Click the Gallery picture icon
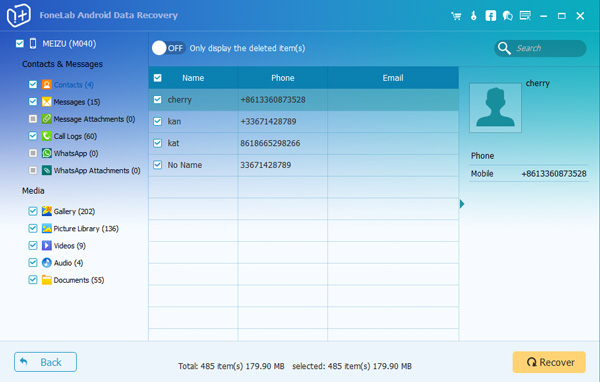This screenshot has height=382, width=600. (x=47, y=211)
